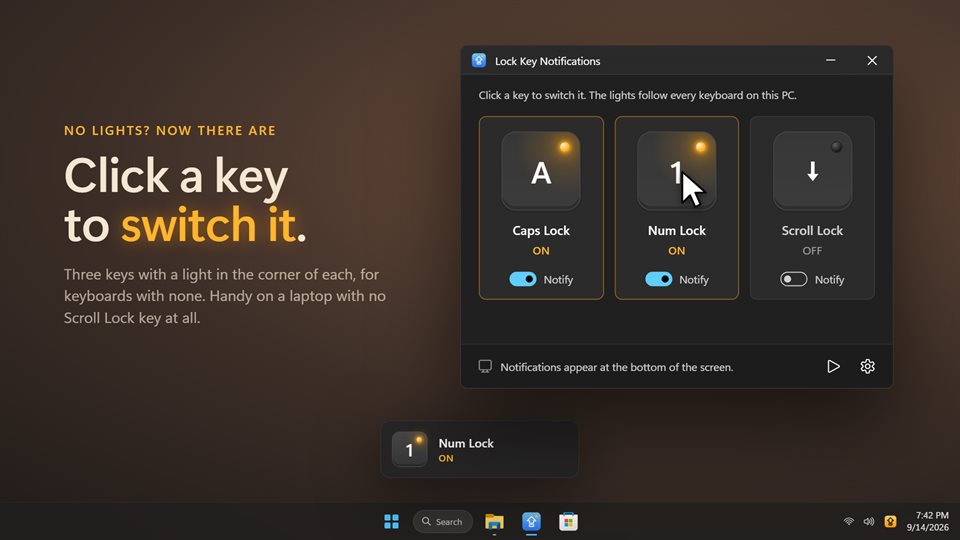The height and width of the screenshot is (540, 960).
Task: Click the yellow lock key tray icon
Action: point(890,522)
